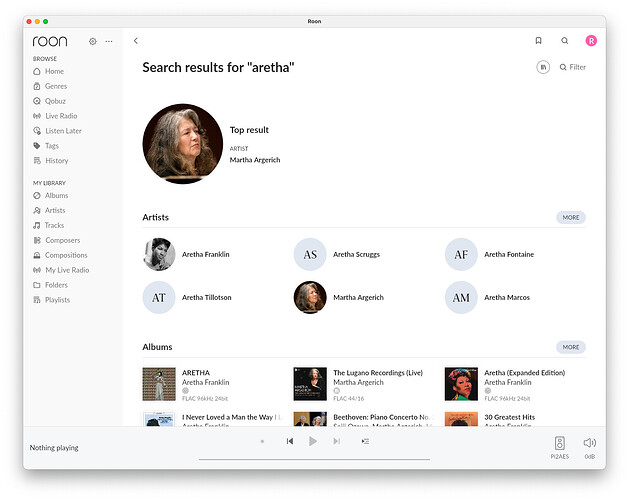Open album title Aretha (Expanded Edition)
This screenshot has height=500, width=629.
click(525, 373)
